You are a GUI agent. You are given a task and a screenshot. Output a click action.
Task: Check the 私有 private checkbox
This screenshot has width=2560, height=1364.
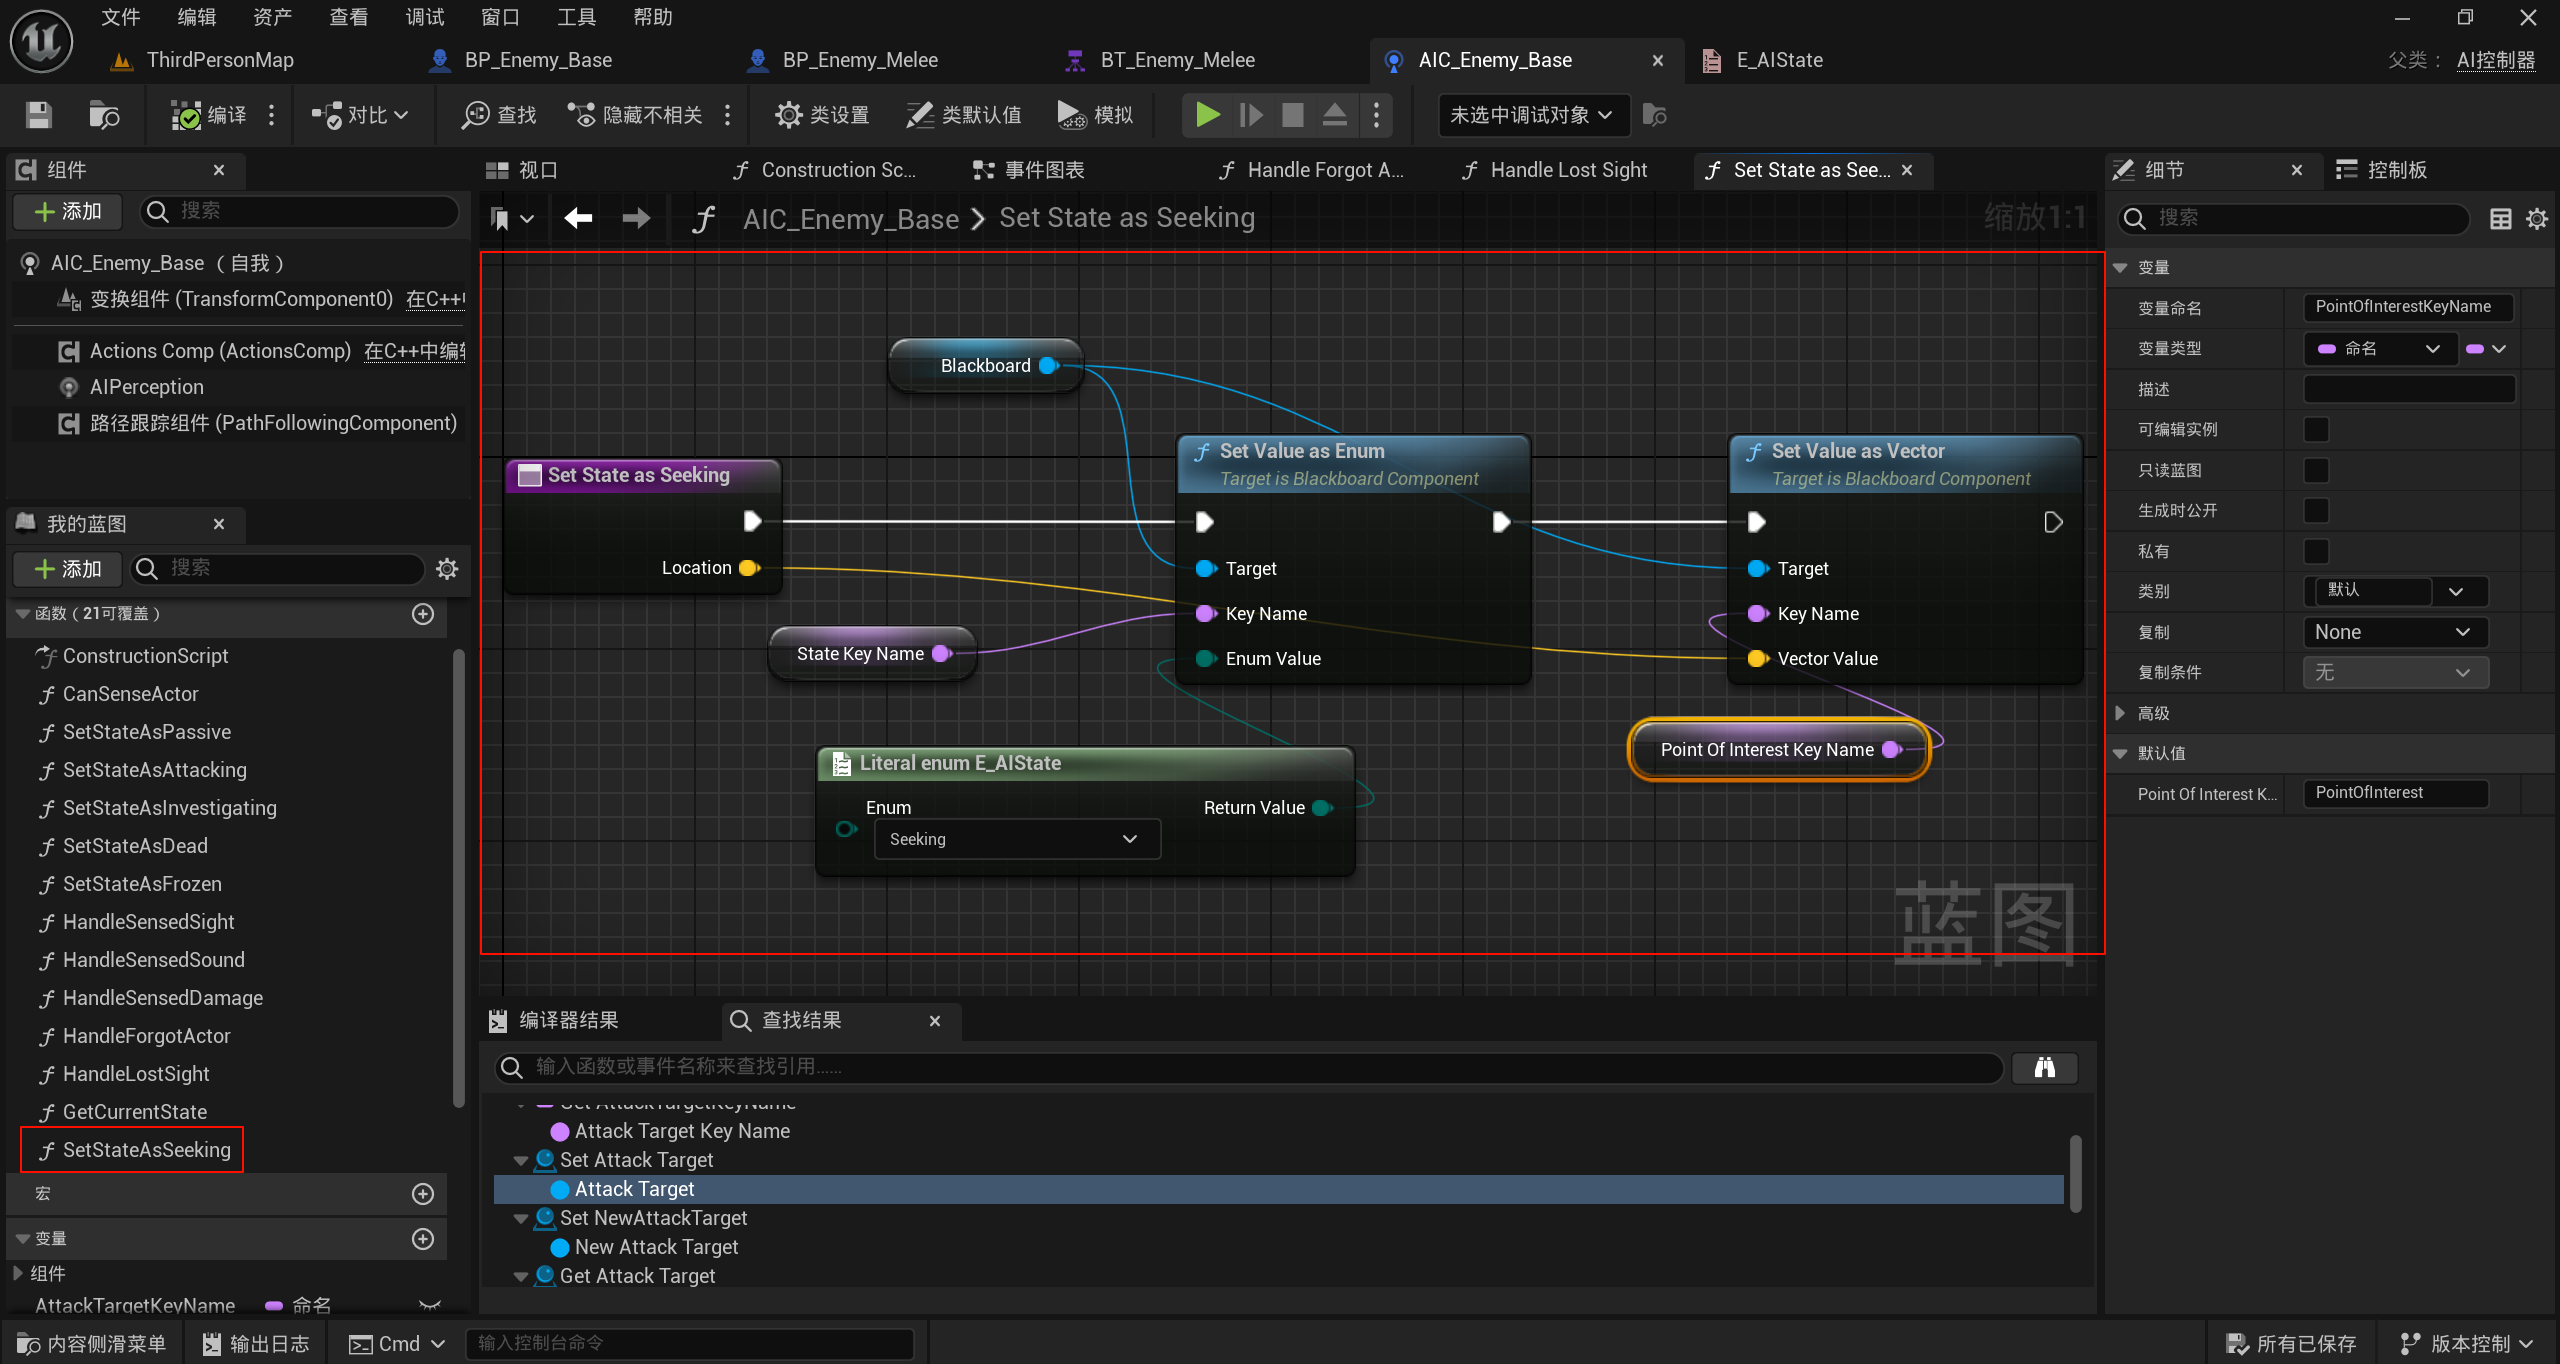point(2316,551)
